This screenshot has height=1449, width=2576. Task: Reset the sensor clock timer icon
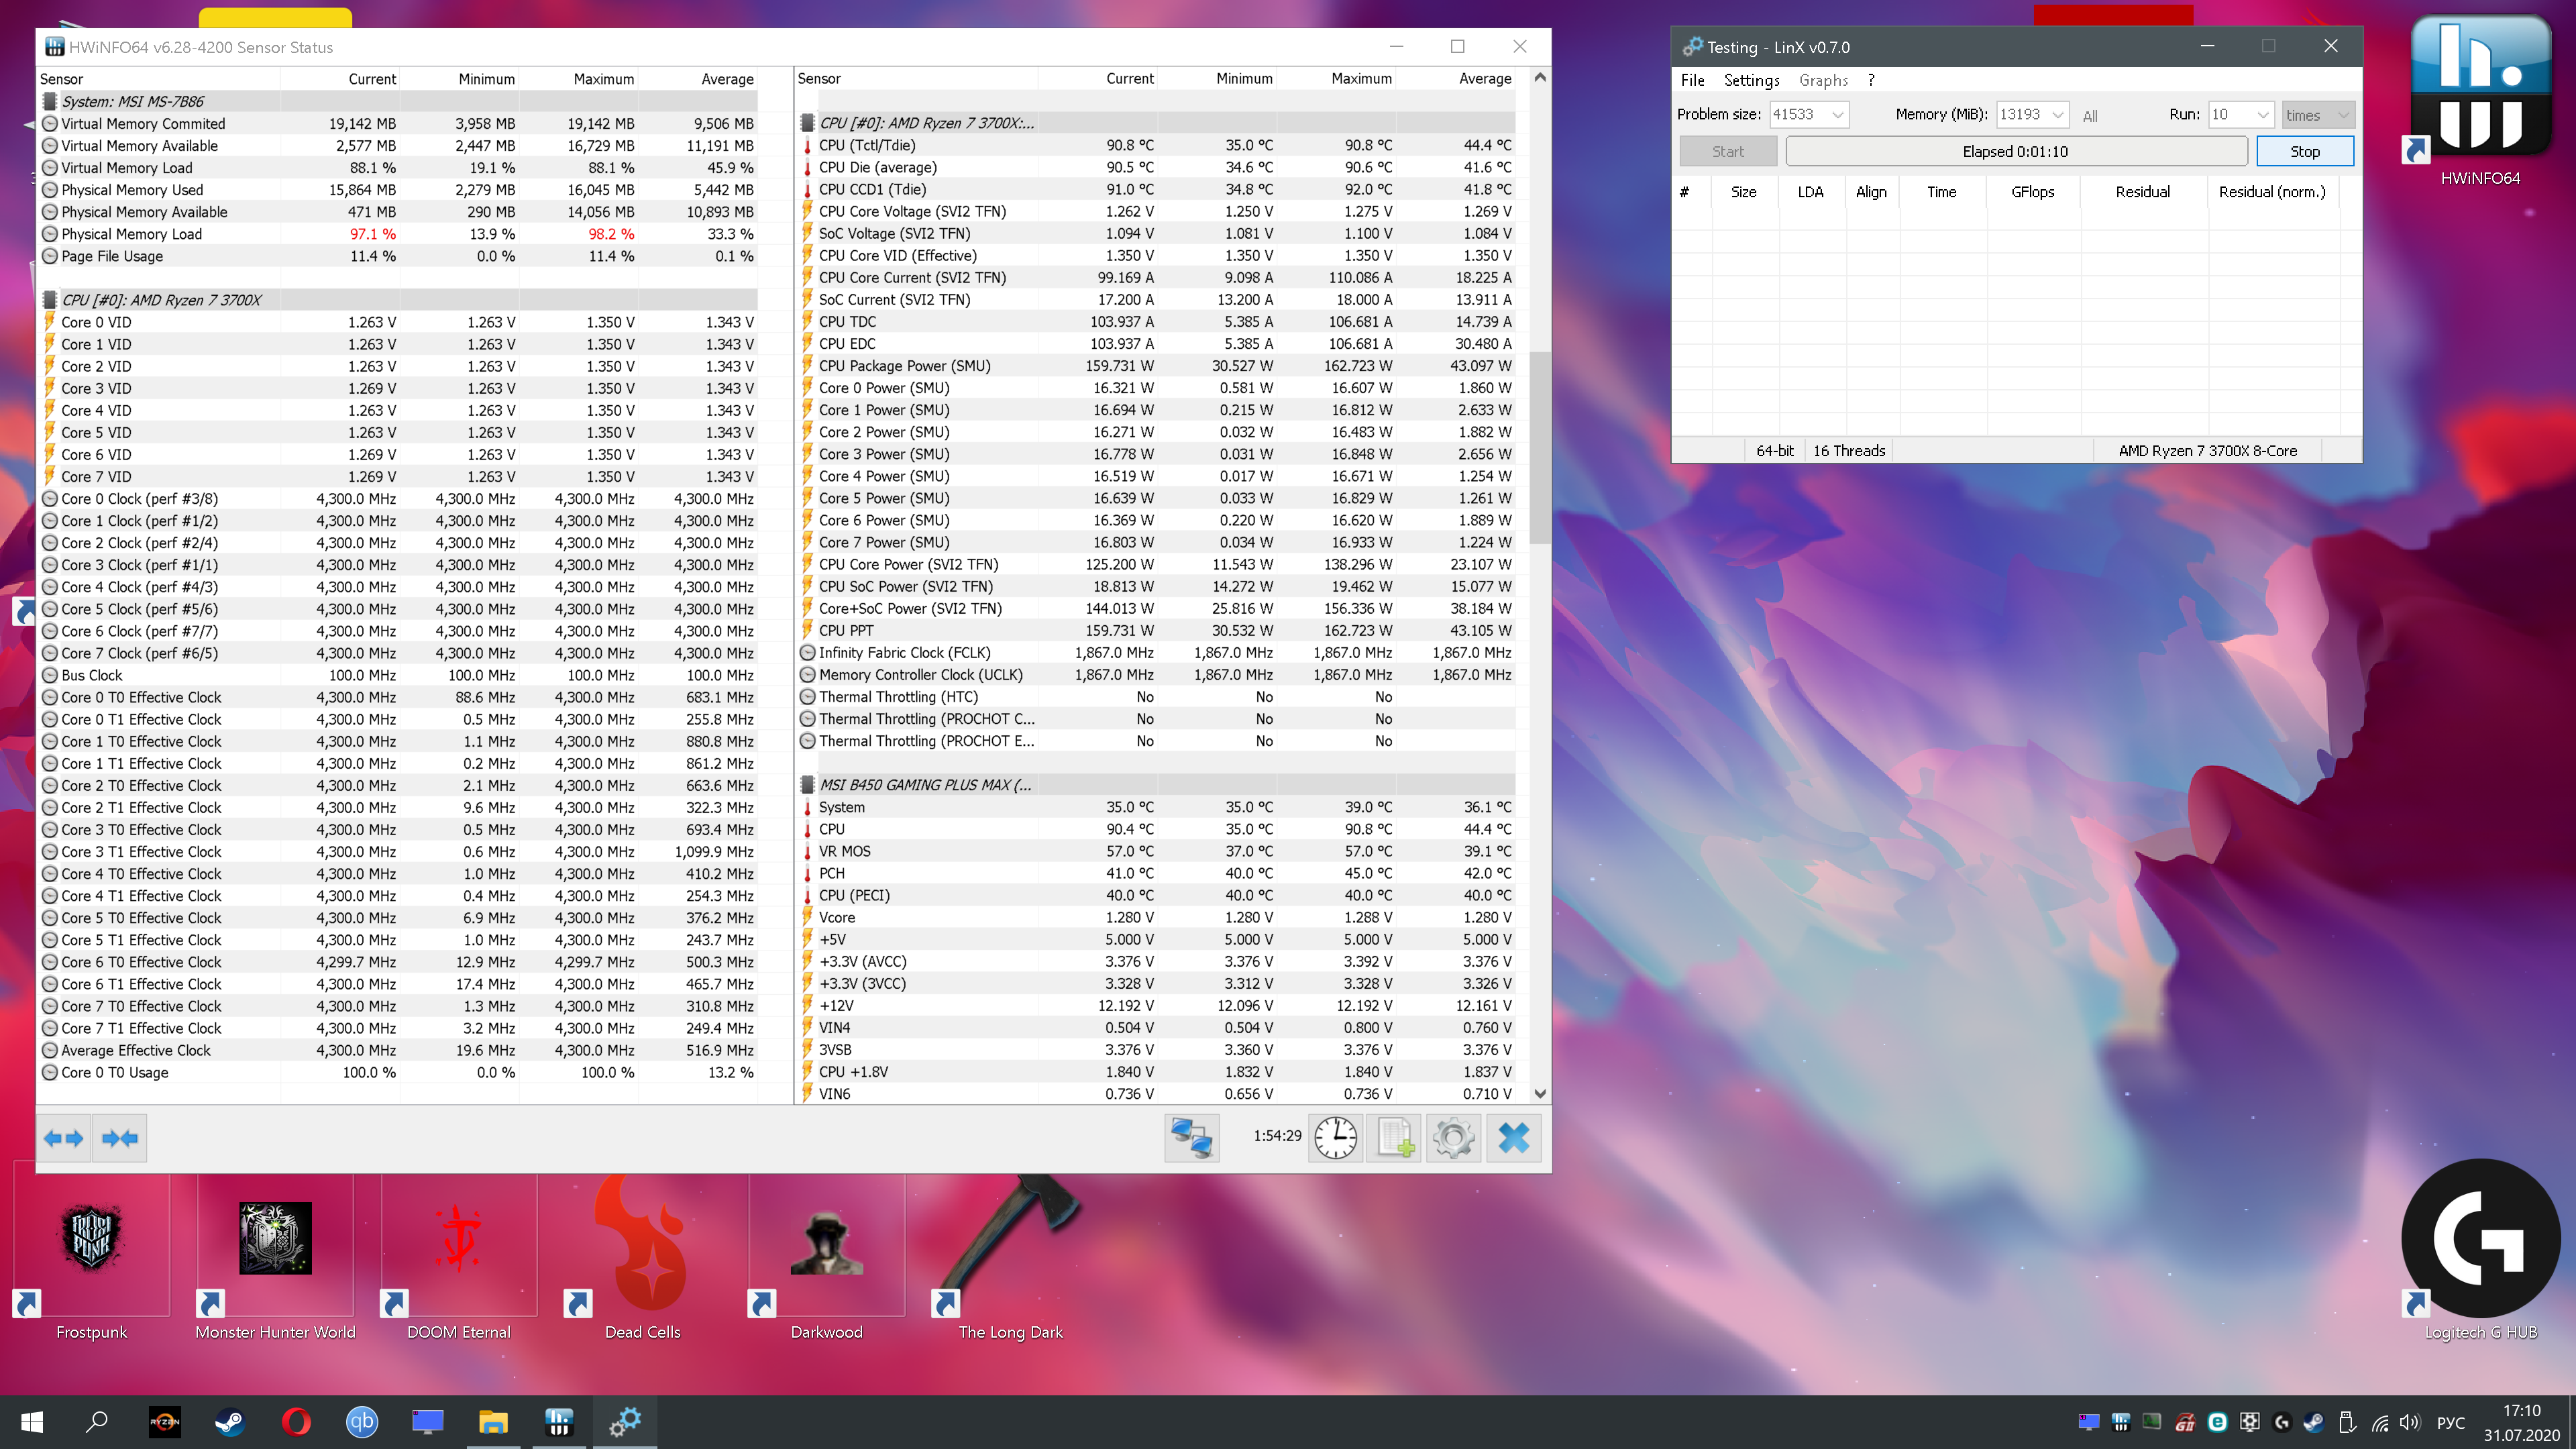click(x=1335, y=1138)
